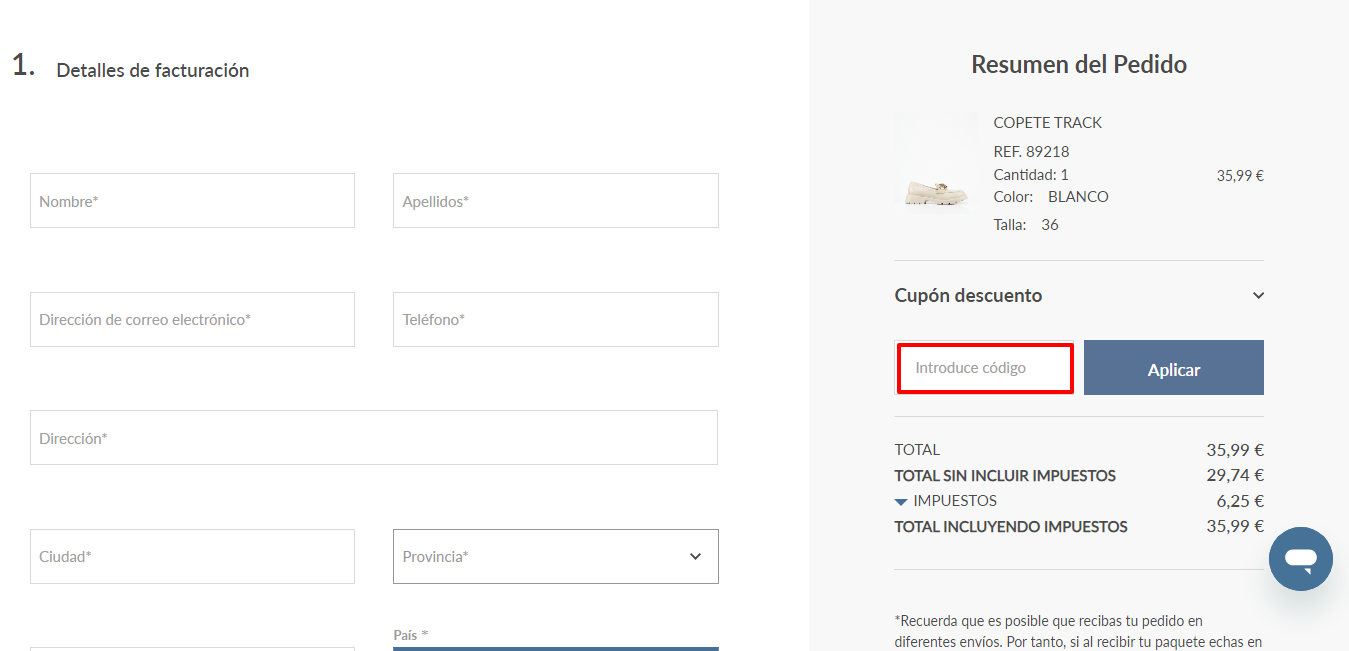Click the Aplicar coupon button

1174,368
